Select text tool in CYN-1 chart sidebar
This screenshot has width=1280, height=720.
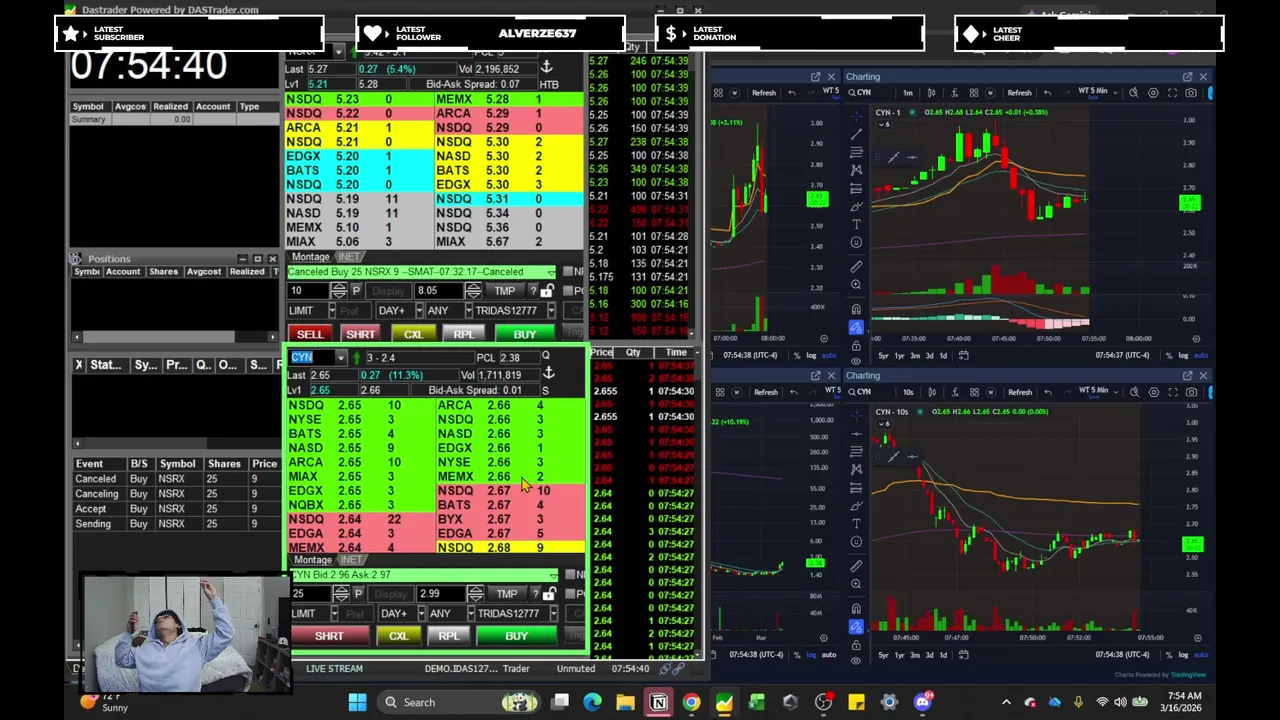click(x=856, y=225)
